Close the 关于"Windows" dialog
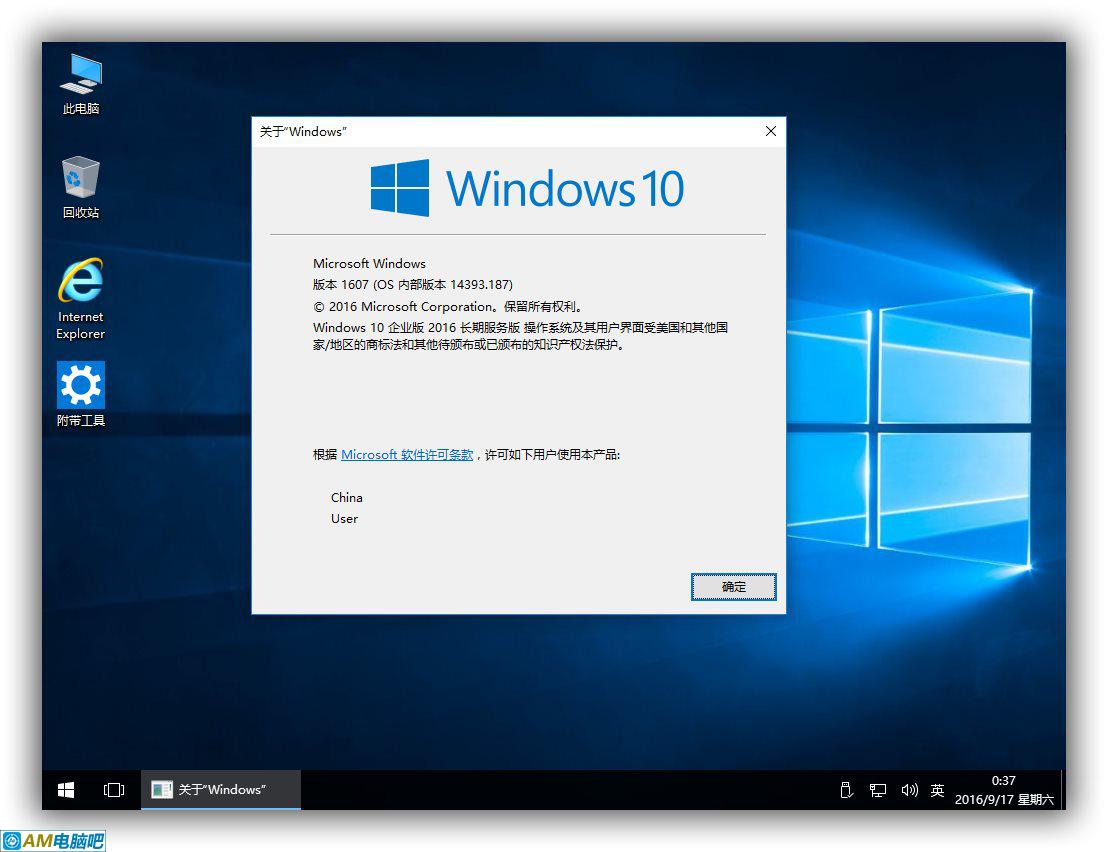The image size is (1108, 852). (x=771, y=131)
